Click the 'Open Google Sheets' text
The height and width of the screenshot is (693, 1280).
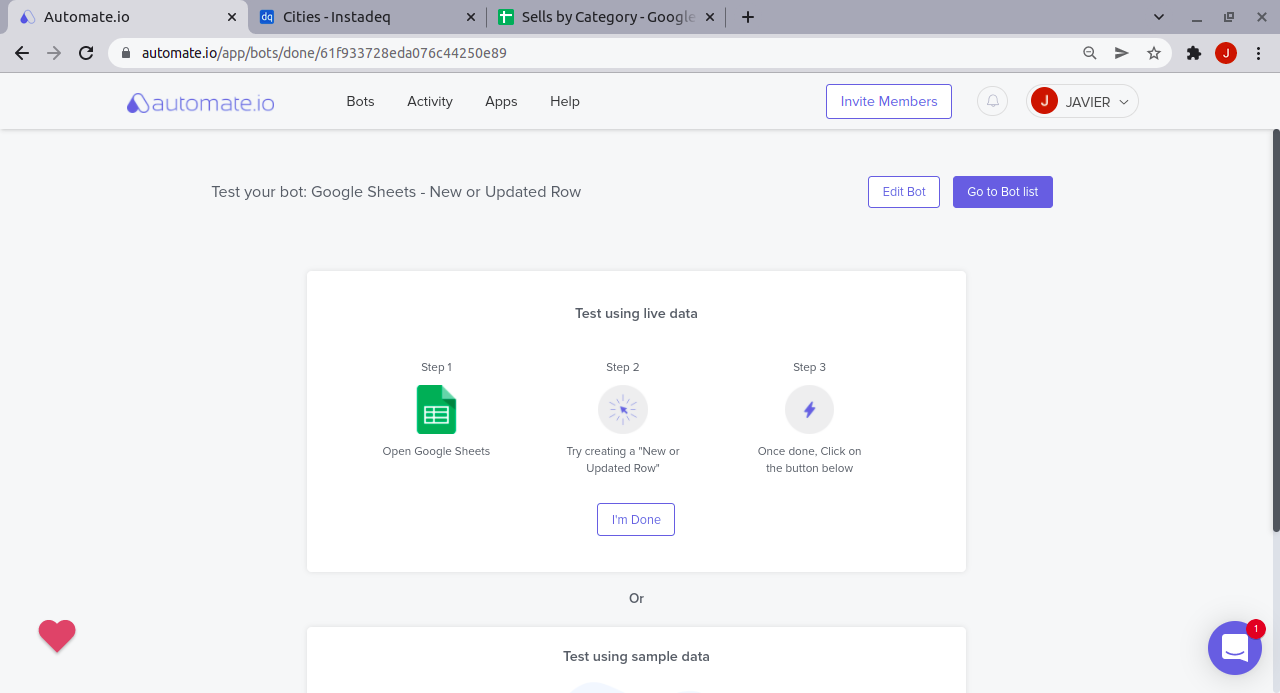[436, 451]
